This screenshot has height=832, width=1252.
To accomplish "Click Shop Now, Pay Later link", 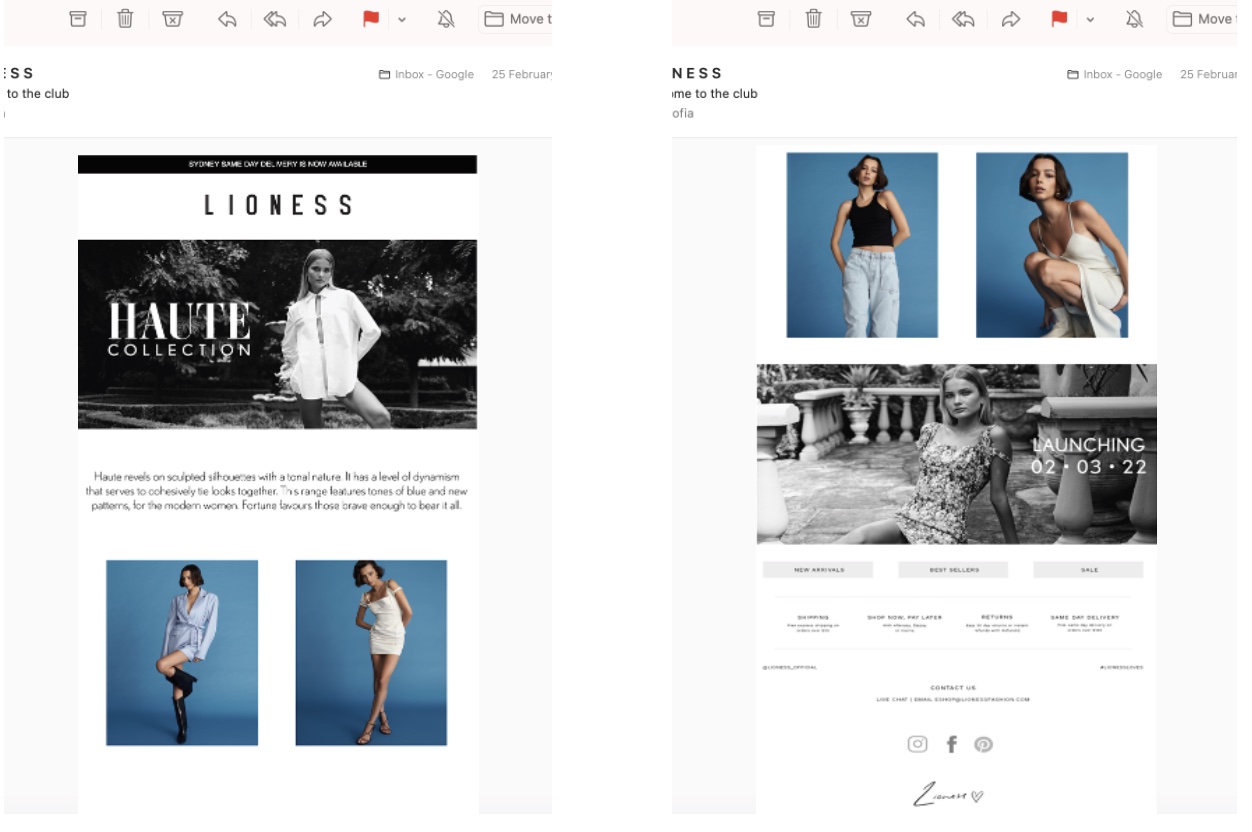I will pyautogui.click(x=905, y=623).
